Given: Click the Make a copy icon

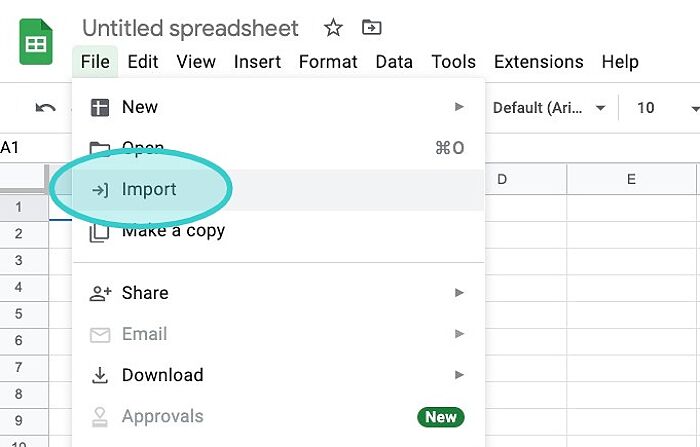Looking at the screenshot, I should coord(99,233).
